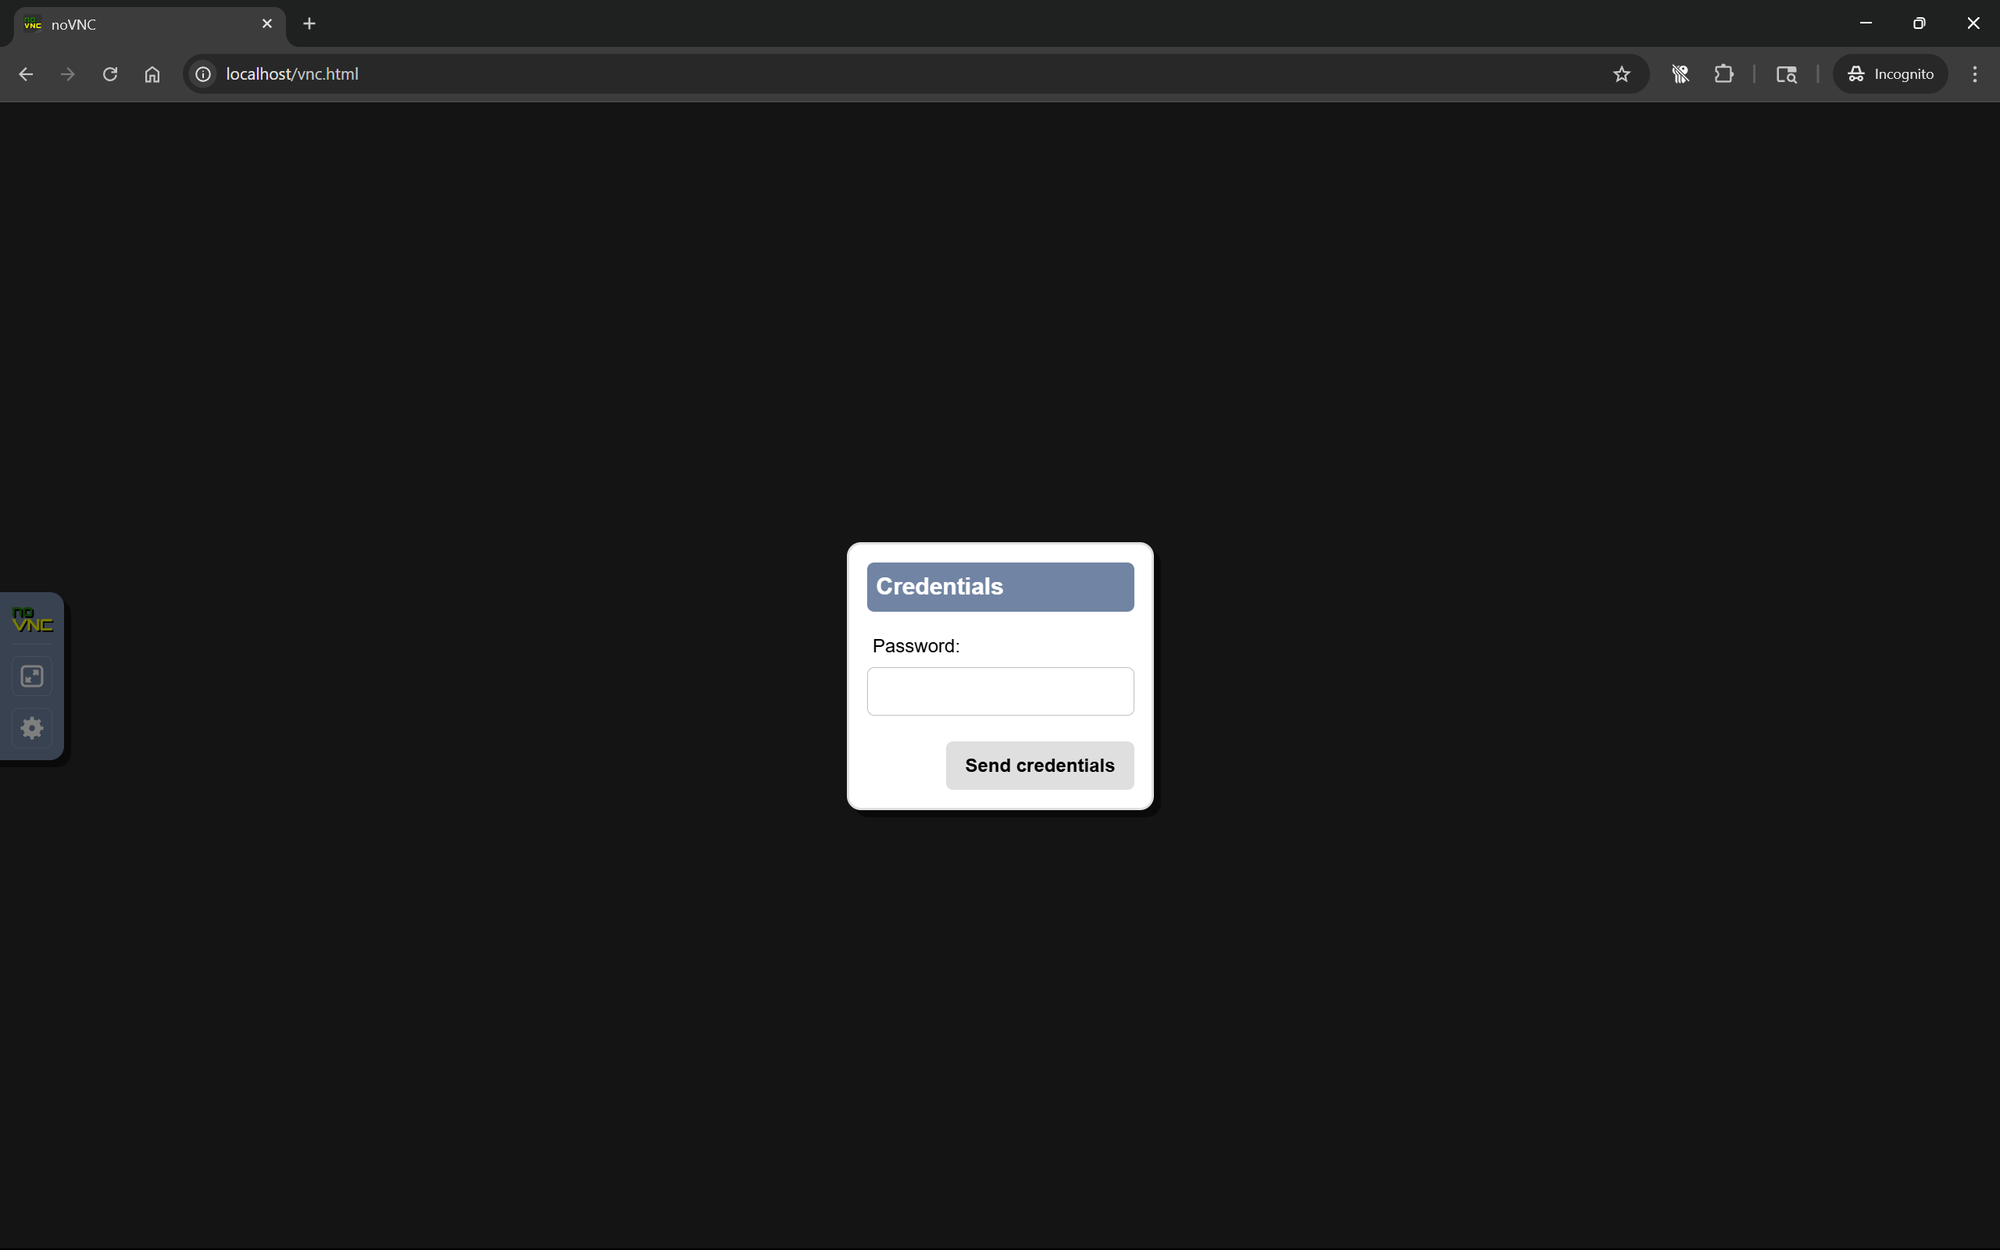This screenshot has height=1250, width=2000.
Task: Select the noVNC browser tab
Action: click(150, 24)
